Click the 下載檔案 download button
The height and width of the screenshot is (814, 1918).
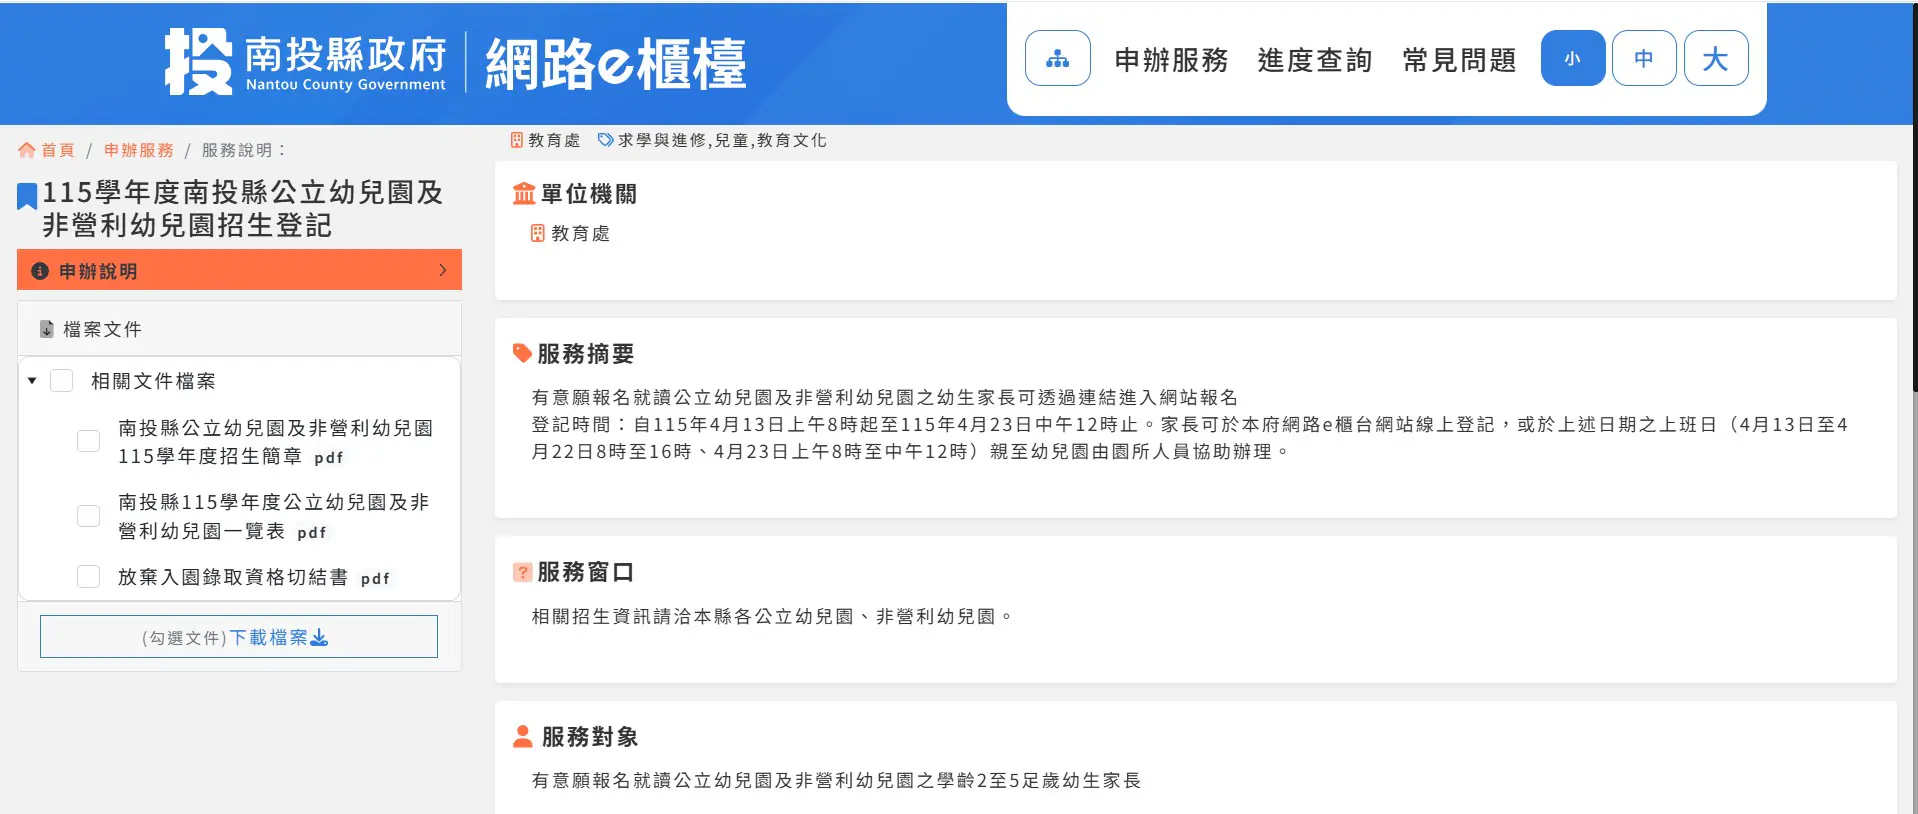[x=239, y=637]
